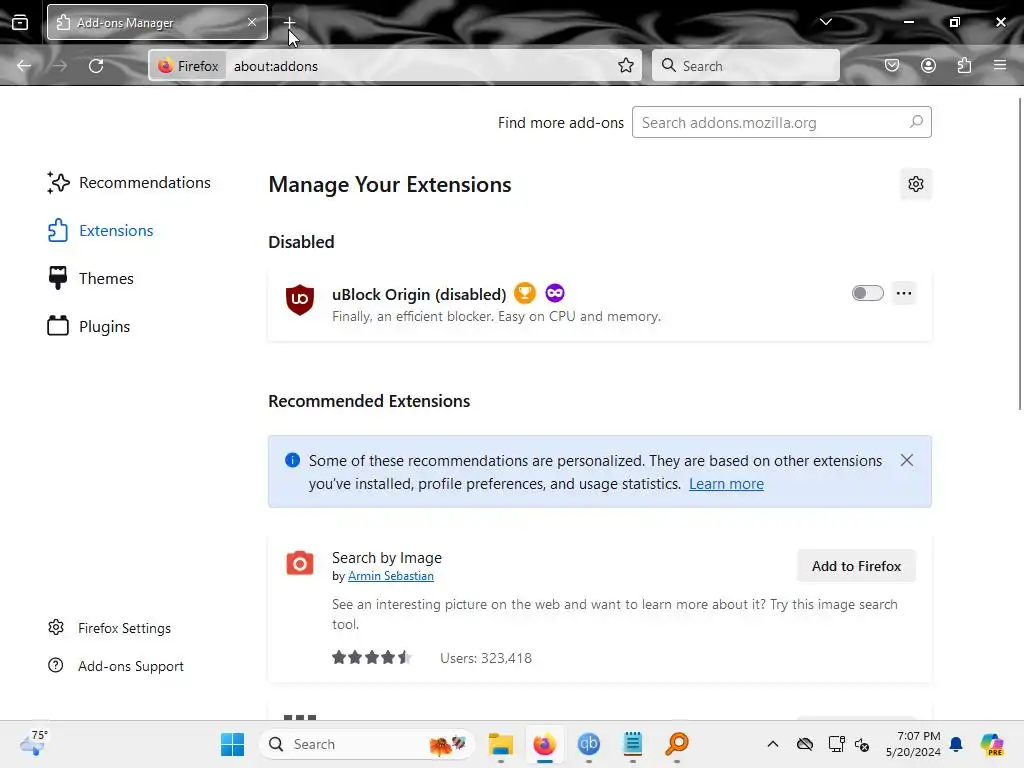
Task: Click the uBlock Origin shield icon
Action: (x=300, y=300)
